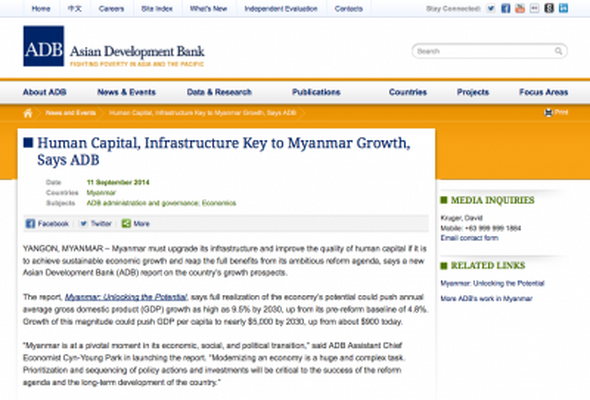
Task: Open ADB Facebook page in header
Action: point(505,8)
